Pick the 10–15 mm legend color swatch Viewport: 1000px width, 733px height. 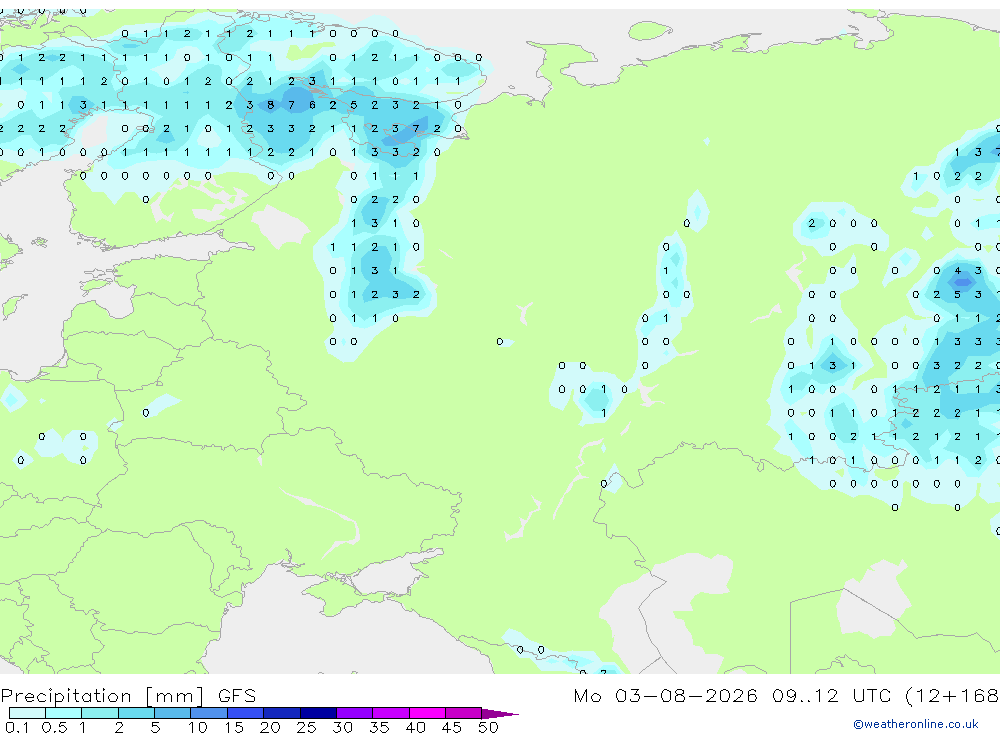pyautogui.click(x=209, y=713)
